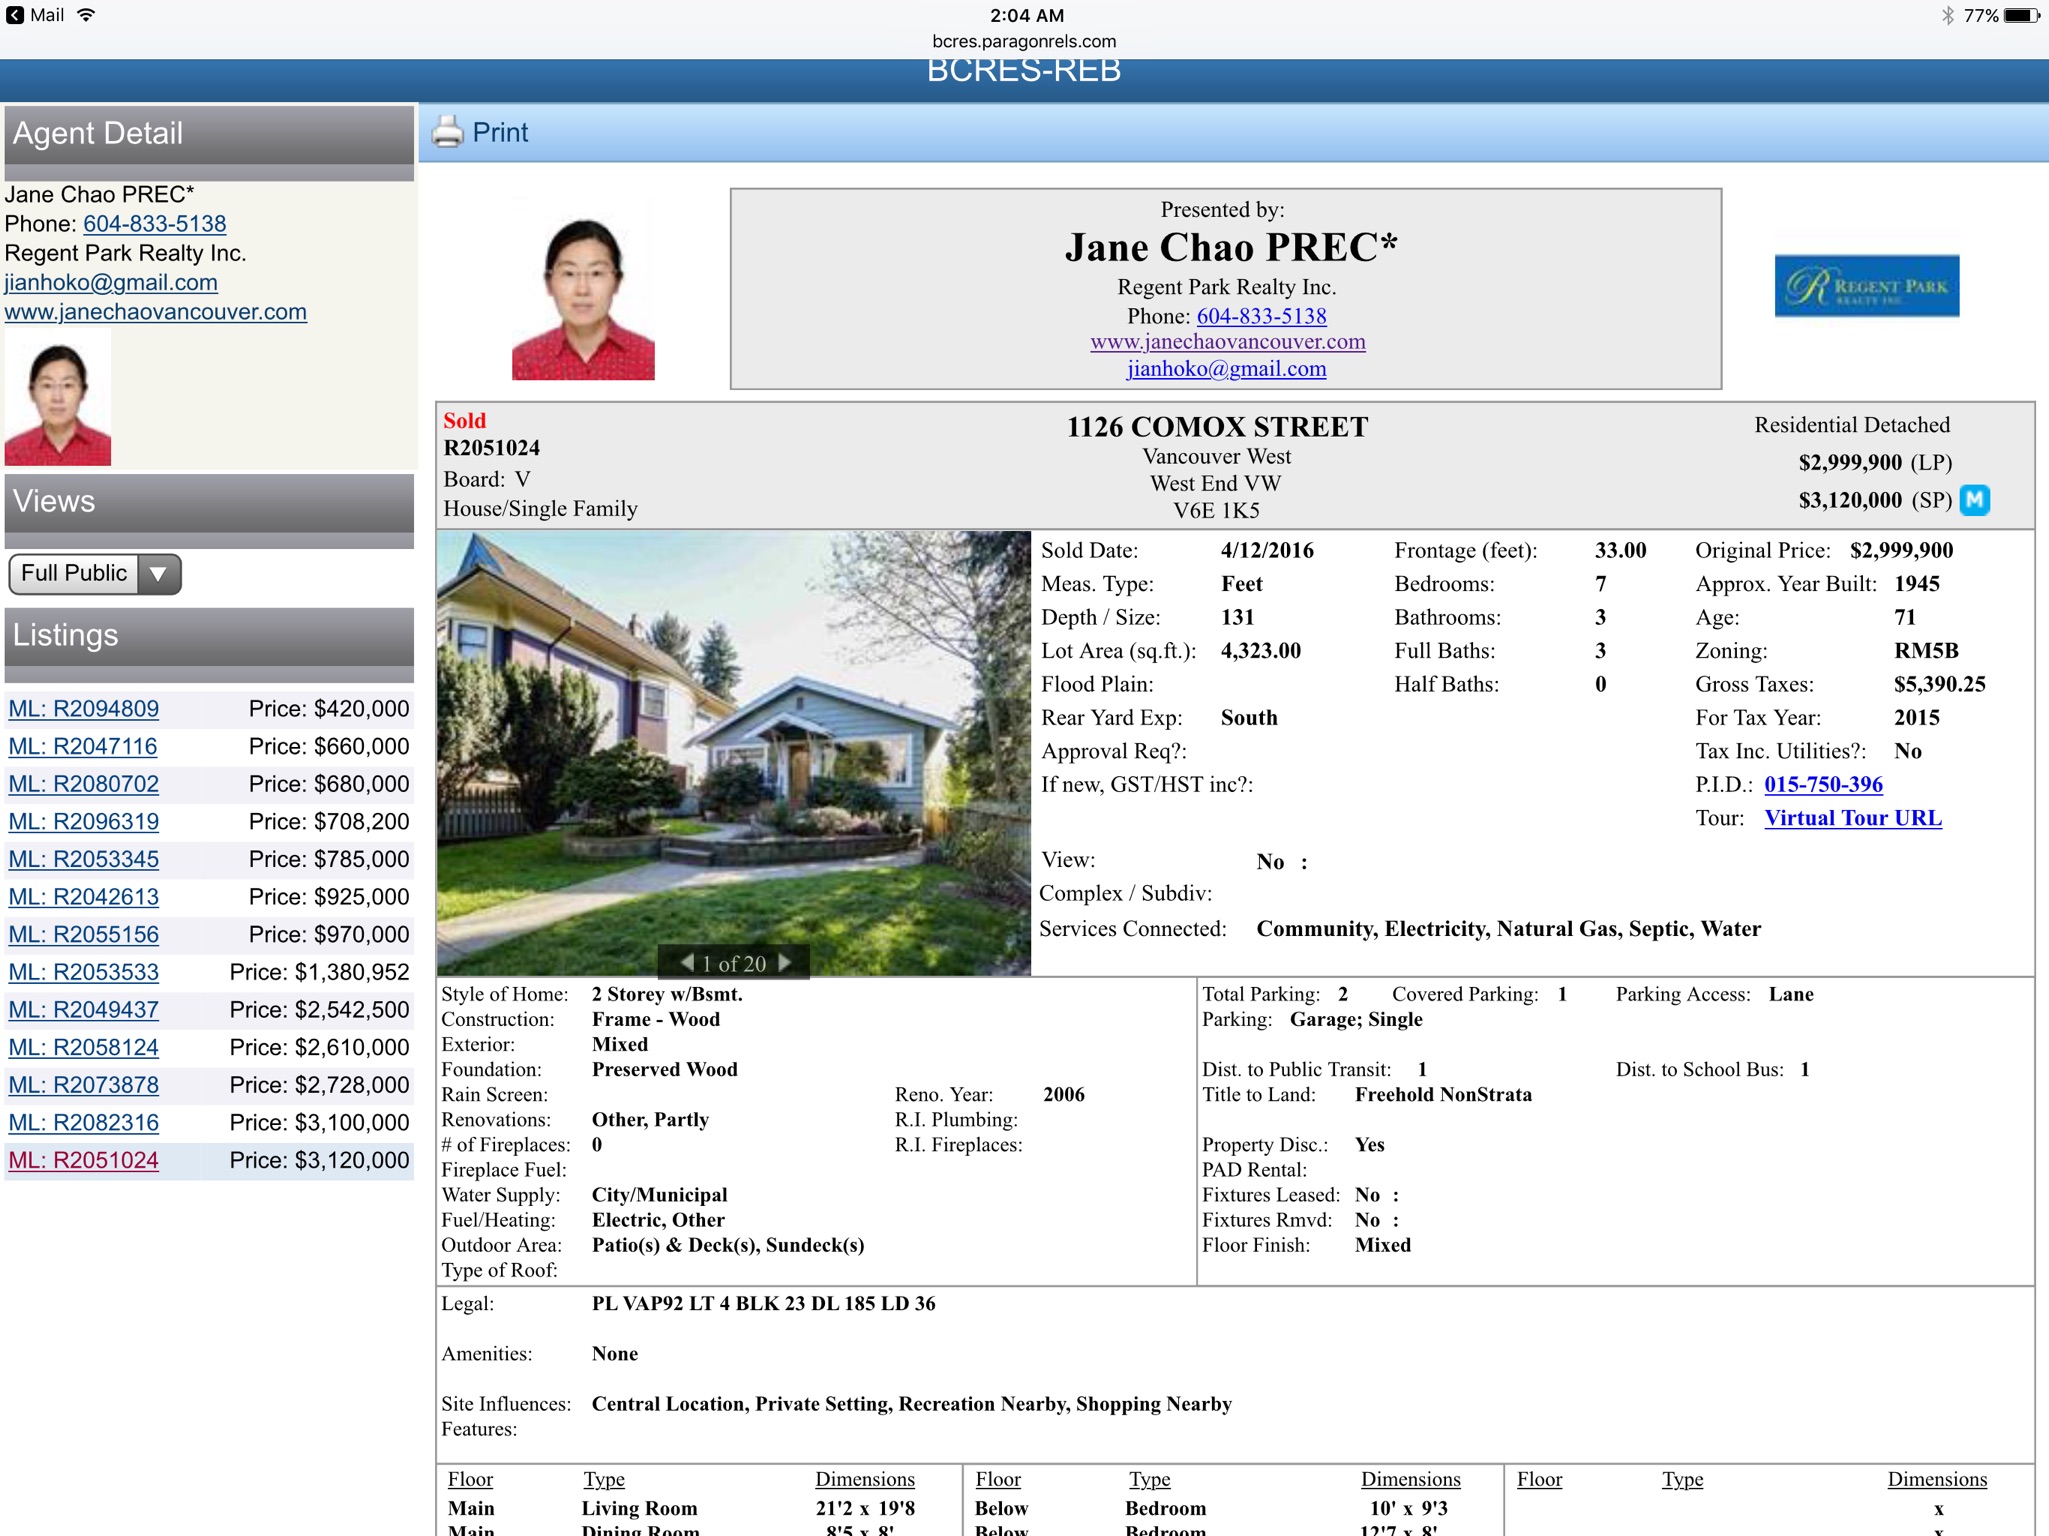Click the printer icon next to Print
The image size is (2049, 1536).
(447, 132)
